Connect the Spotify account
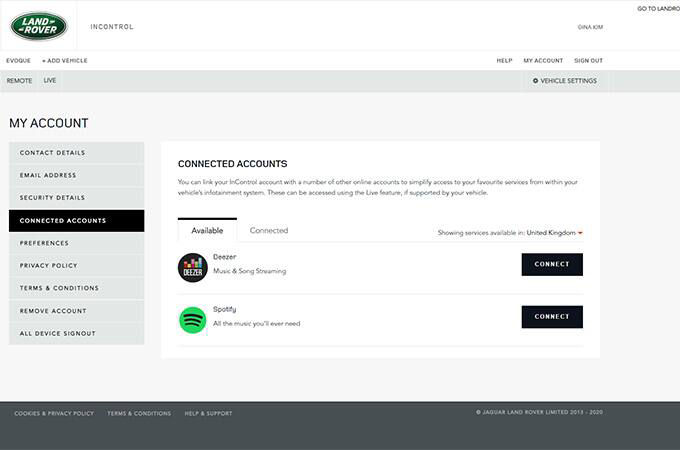Viewport: 680px width, 450px height. tap(552, 316)
